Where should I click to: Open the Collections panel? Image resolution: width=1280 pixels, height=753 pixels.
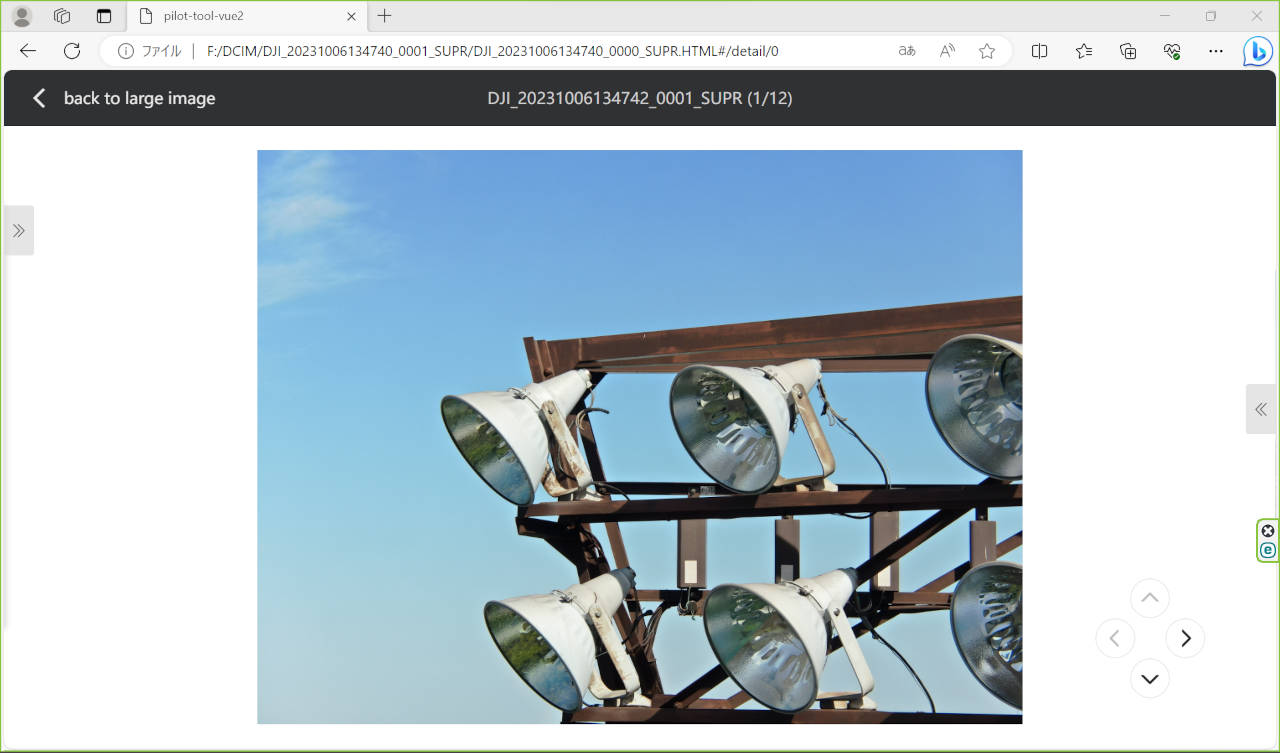1128,51
